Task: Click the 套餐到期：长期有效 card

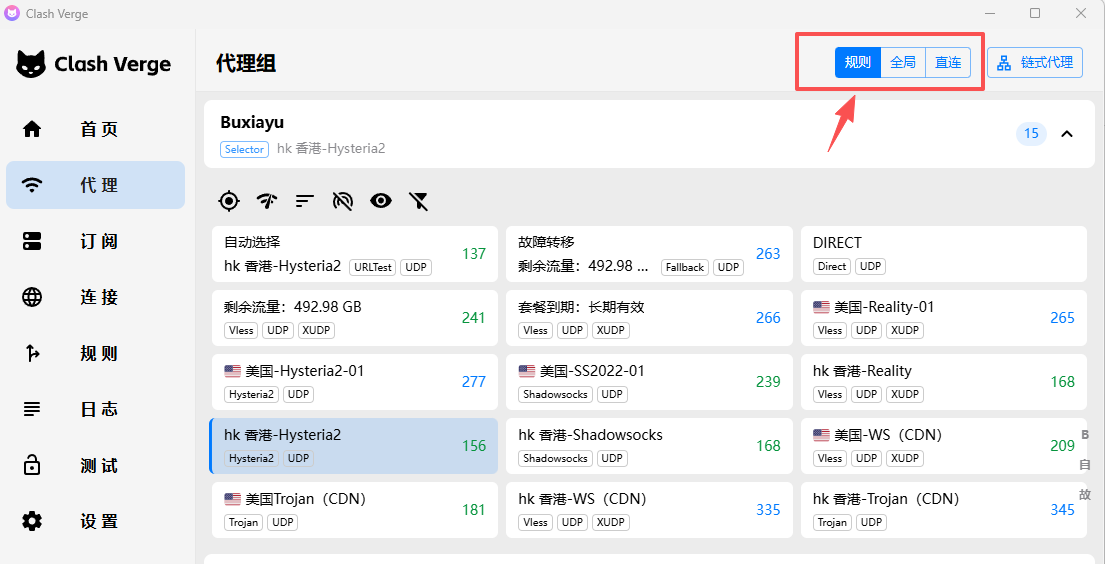Action: click(648, 318)
